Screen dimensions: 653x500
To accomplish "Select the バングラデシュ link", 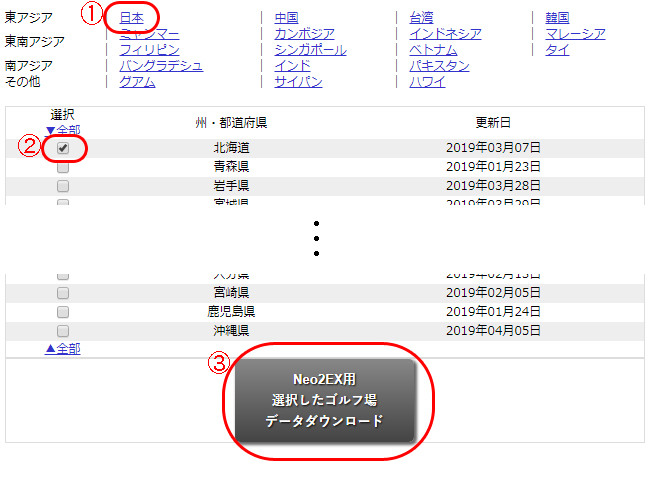I will tap(160, 66).
